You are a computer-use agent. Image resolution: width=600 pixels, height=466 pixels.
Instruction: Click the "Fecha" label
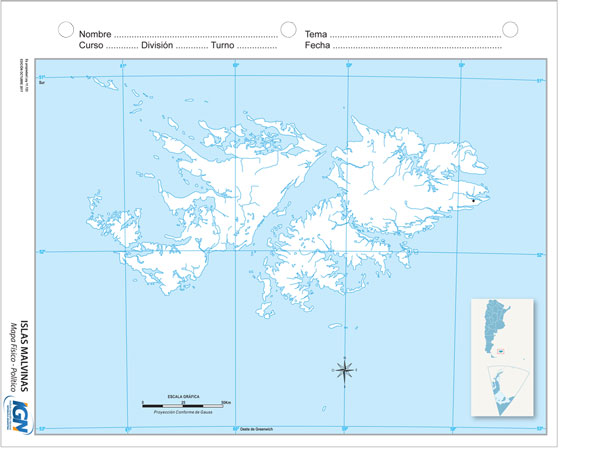pyautogui.click(x=317, y=45)
